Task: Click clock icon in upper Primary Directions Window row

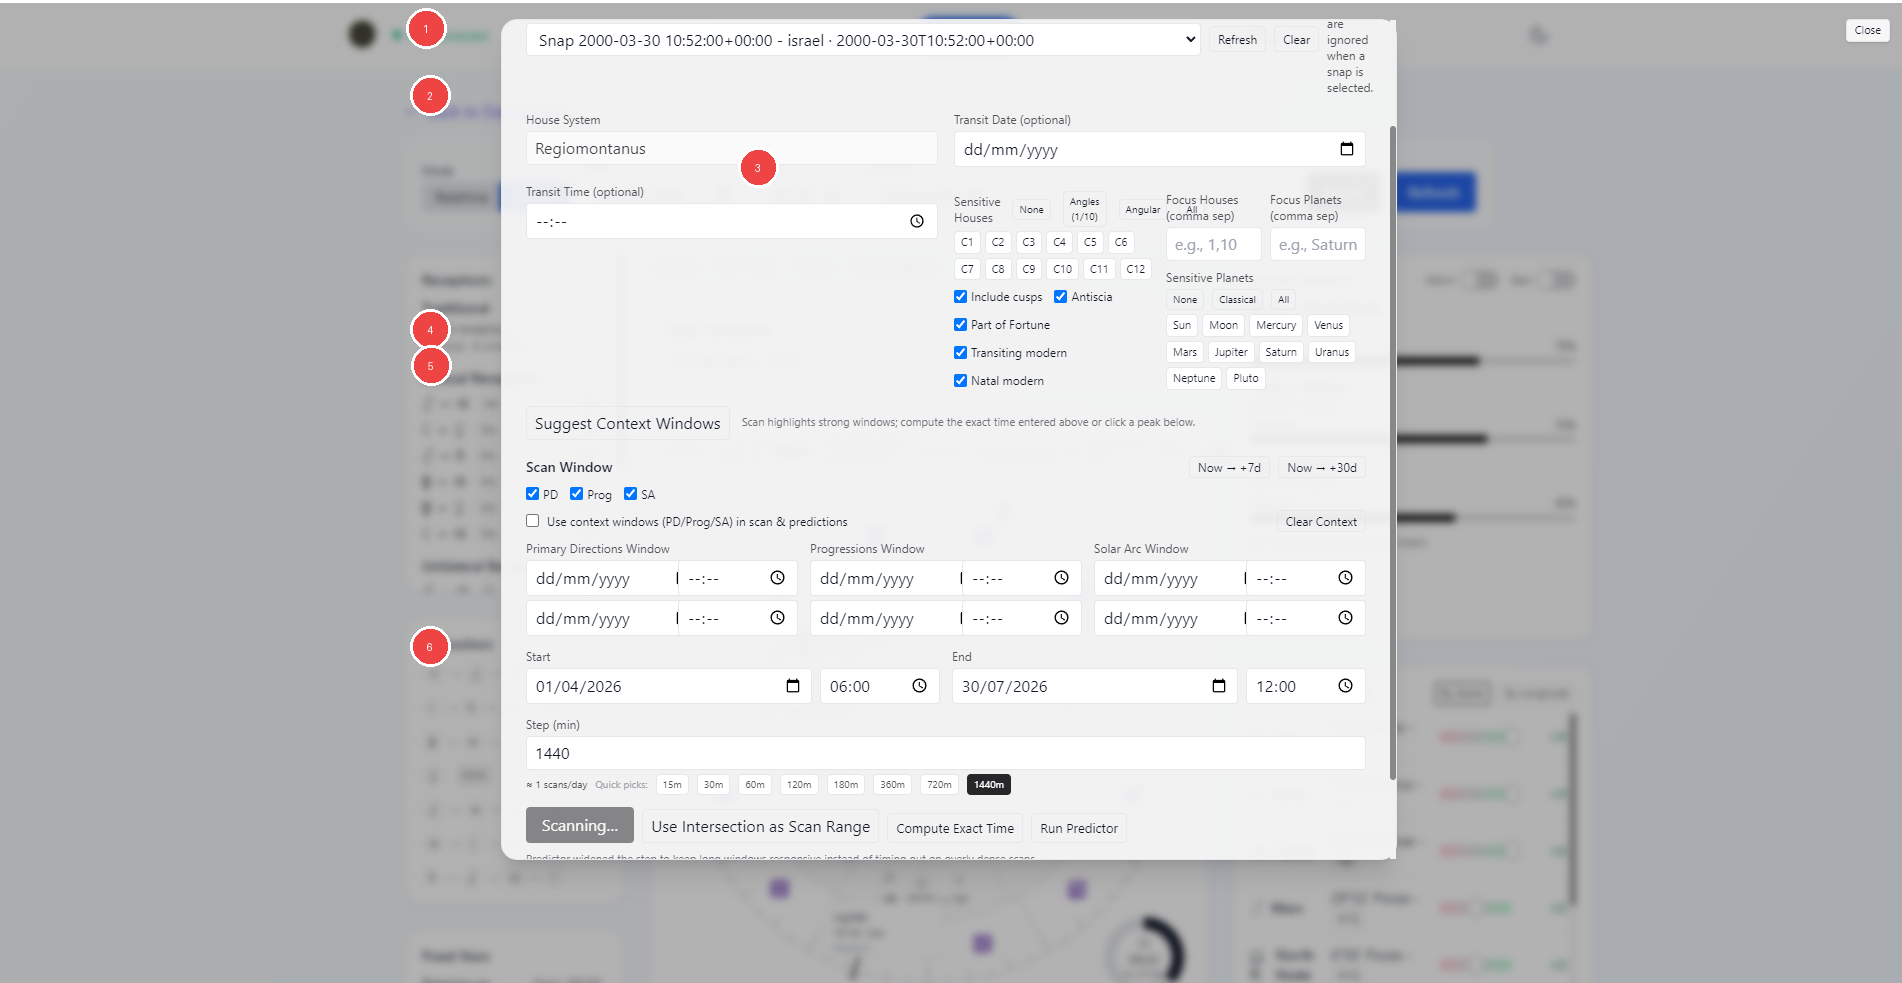Action: coord(777,578)
